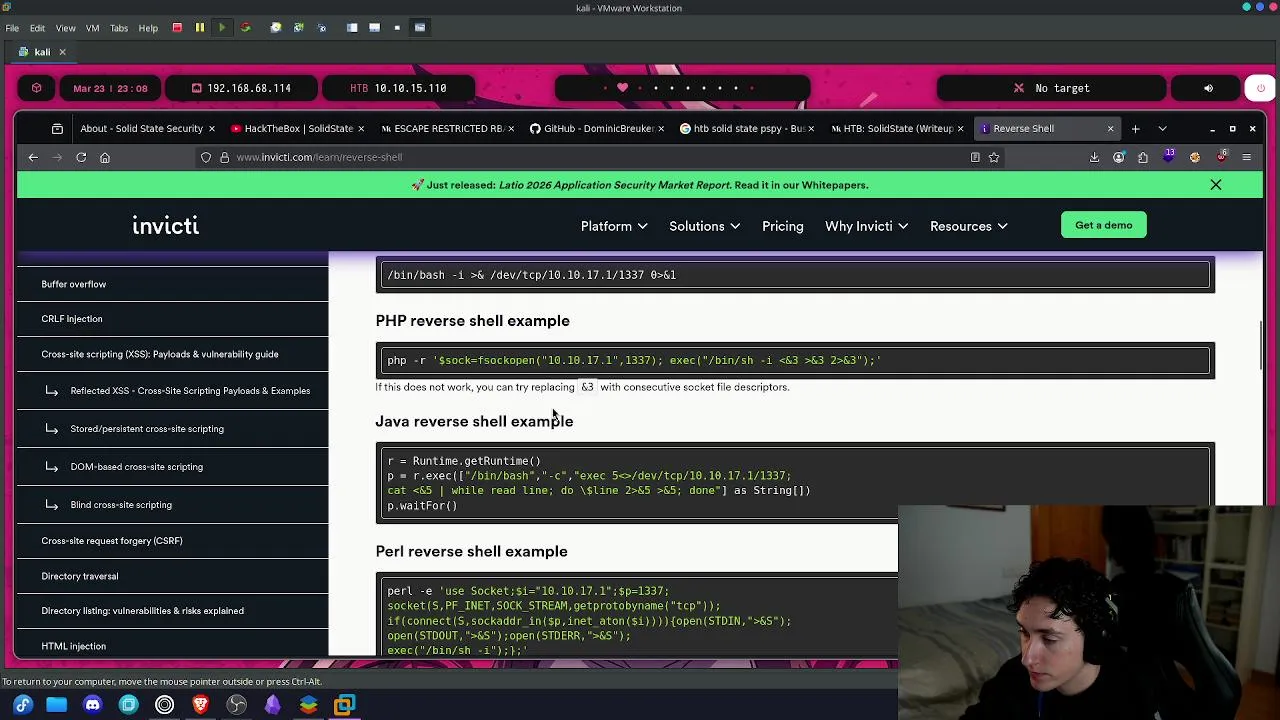Open the Firefox list all tabs chevron
The height and width of the screenshot is (720, 1280).
1162,128
